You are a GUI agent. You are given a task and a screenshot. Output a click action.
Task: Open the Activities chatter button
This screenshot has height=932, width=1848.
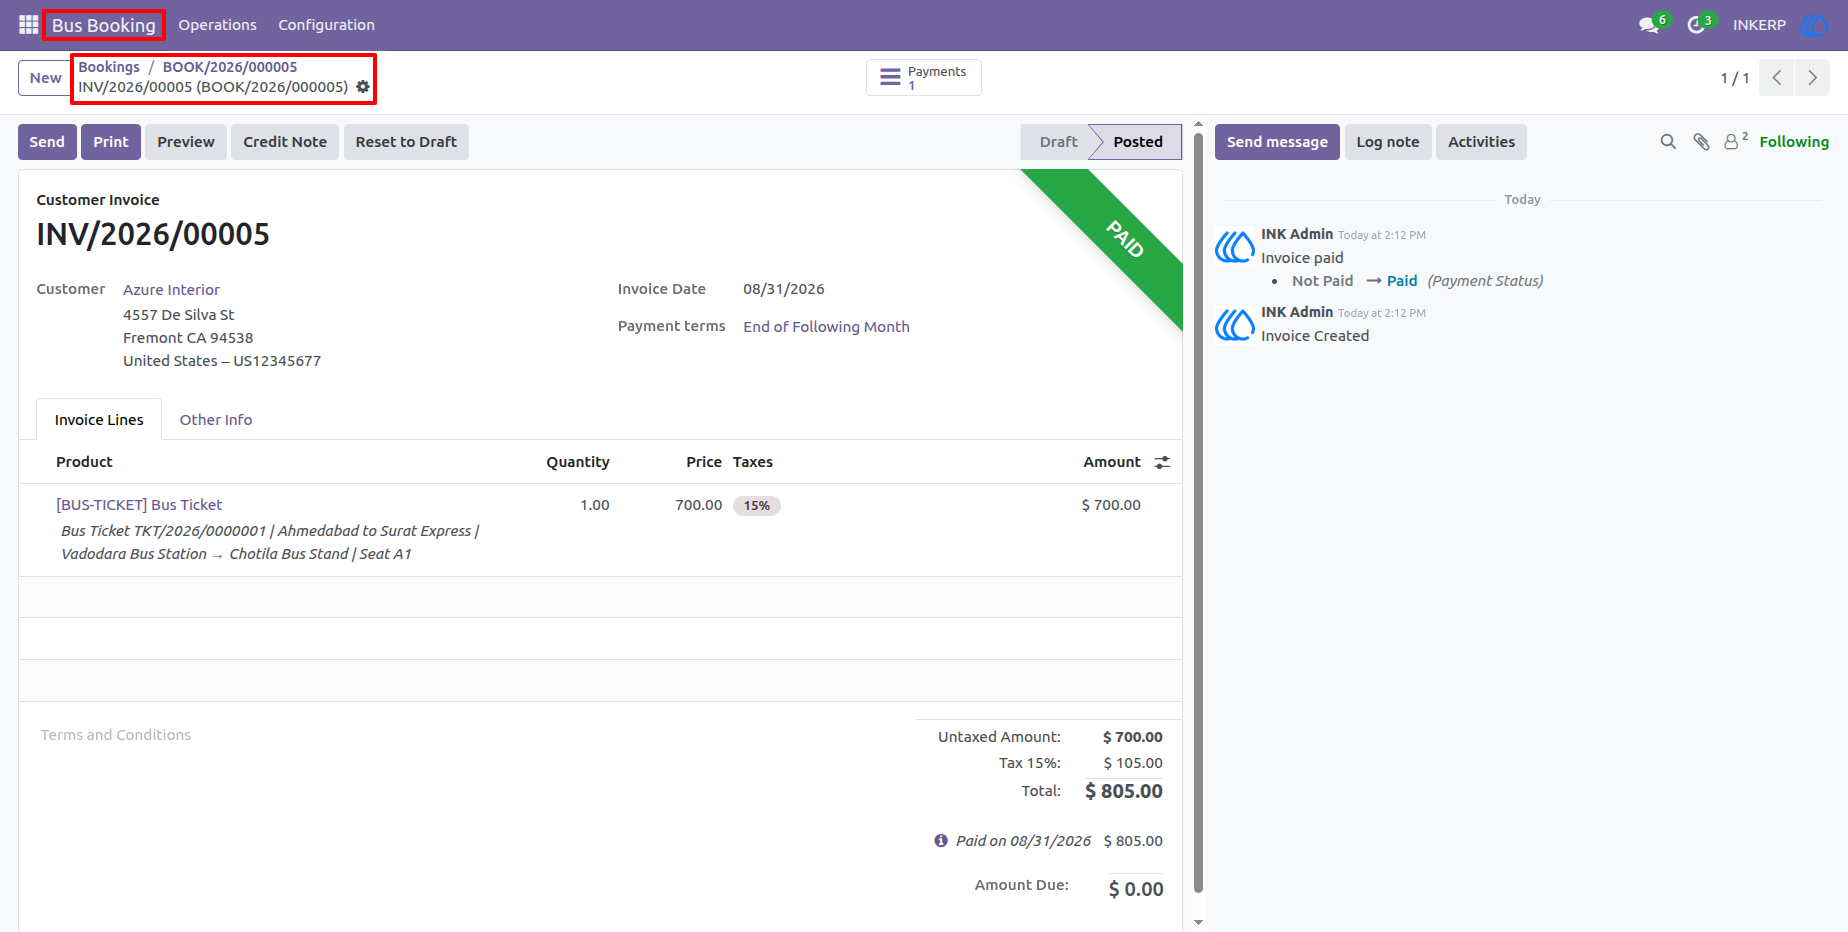coord(1481,142)
